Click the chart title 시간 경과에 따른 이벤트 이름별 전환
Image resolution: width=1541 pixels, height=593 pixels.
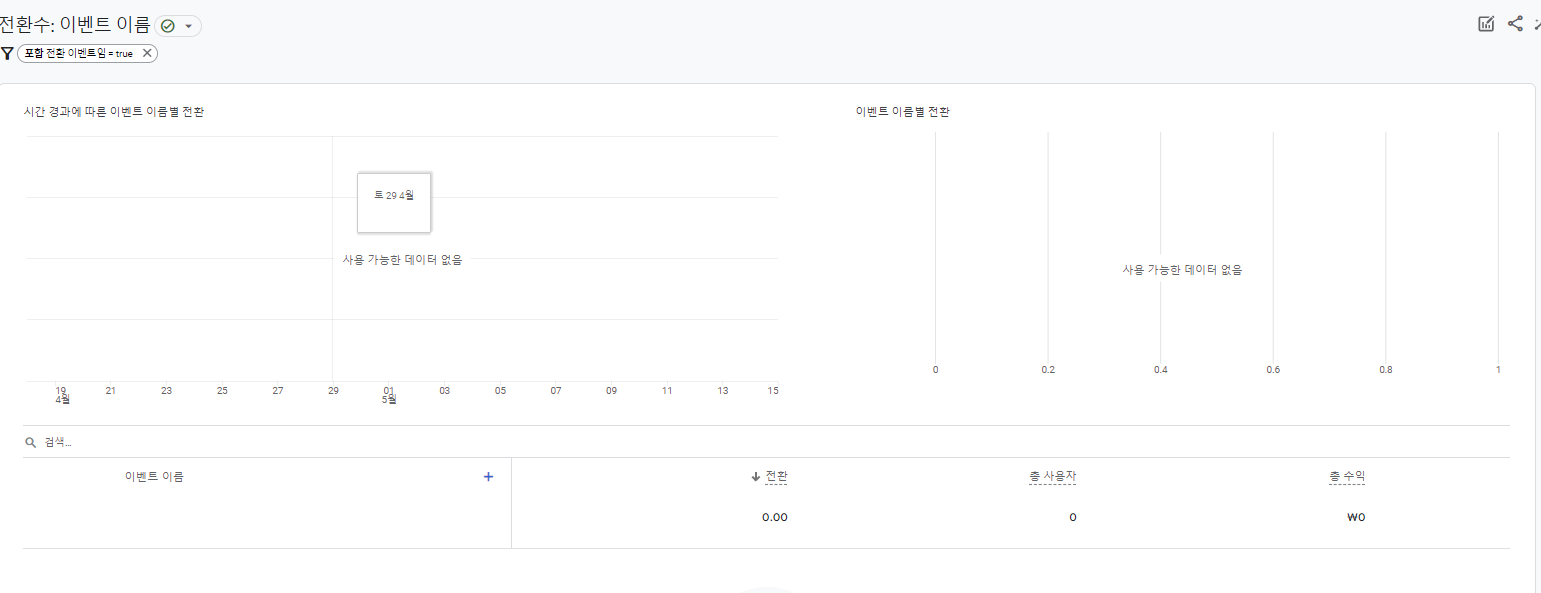114,112
